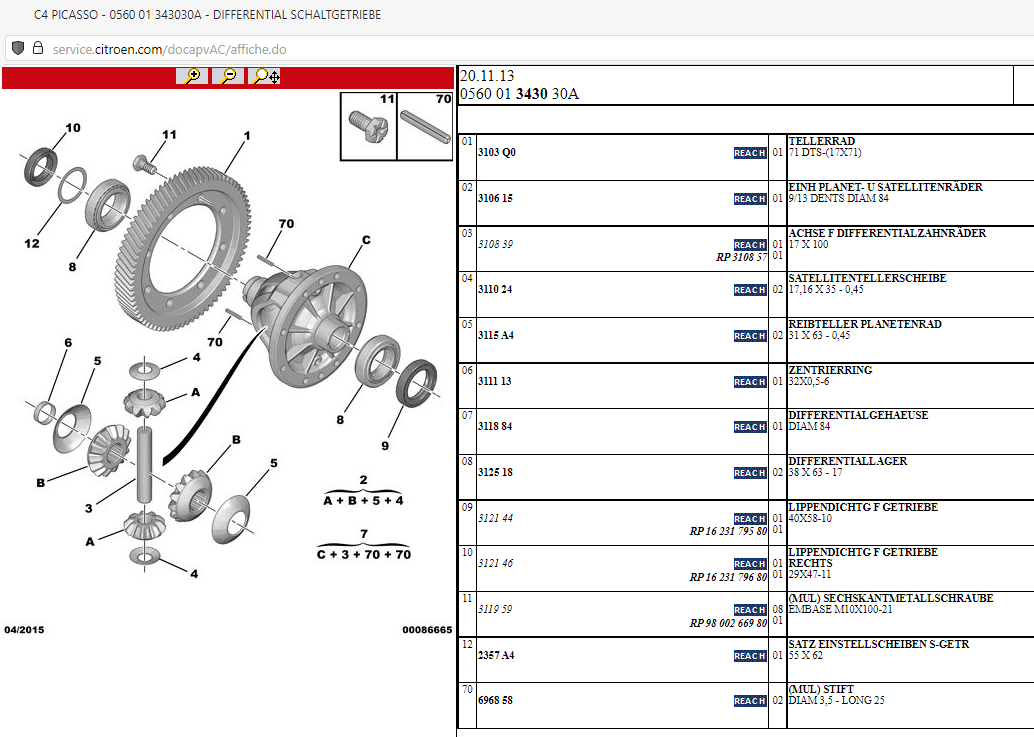Click REACH badge for part 3118 84
Viewport: 1034px width, 737px height.
(750, 427)
